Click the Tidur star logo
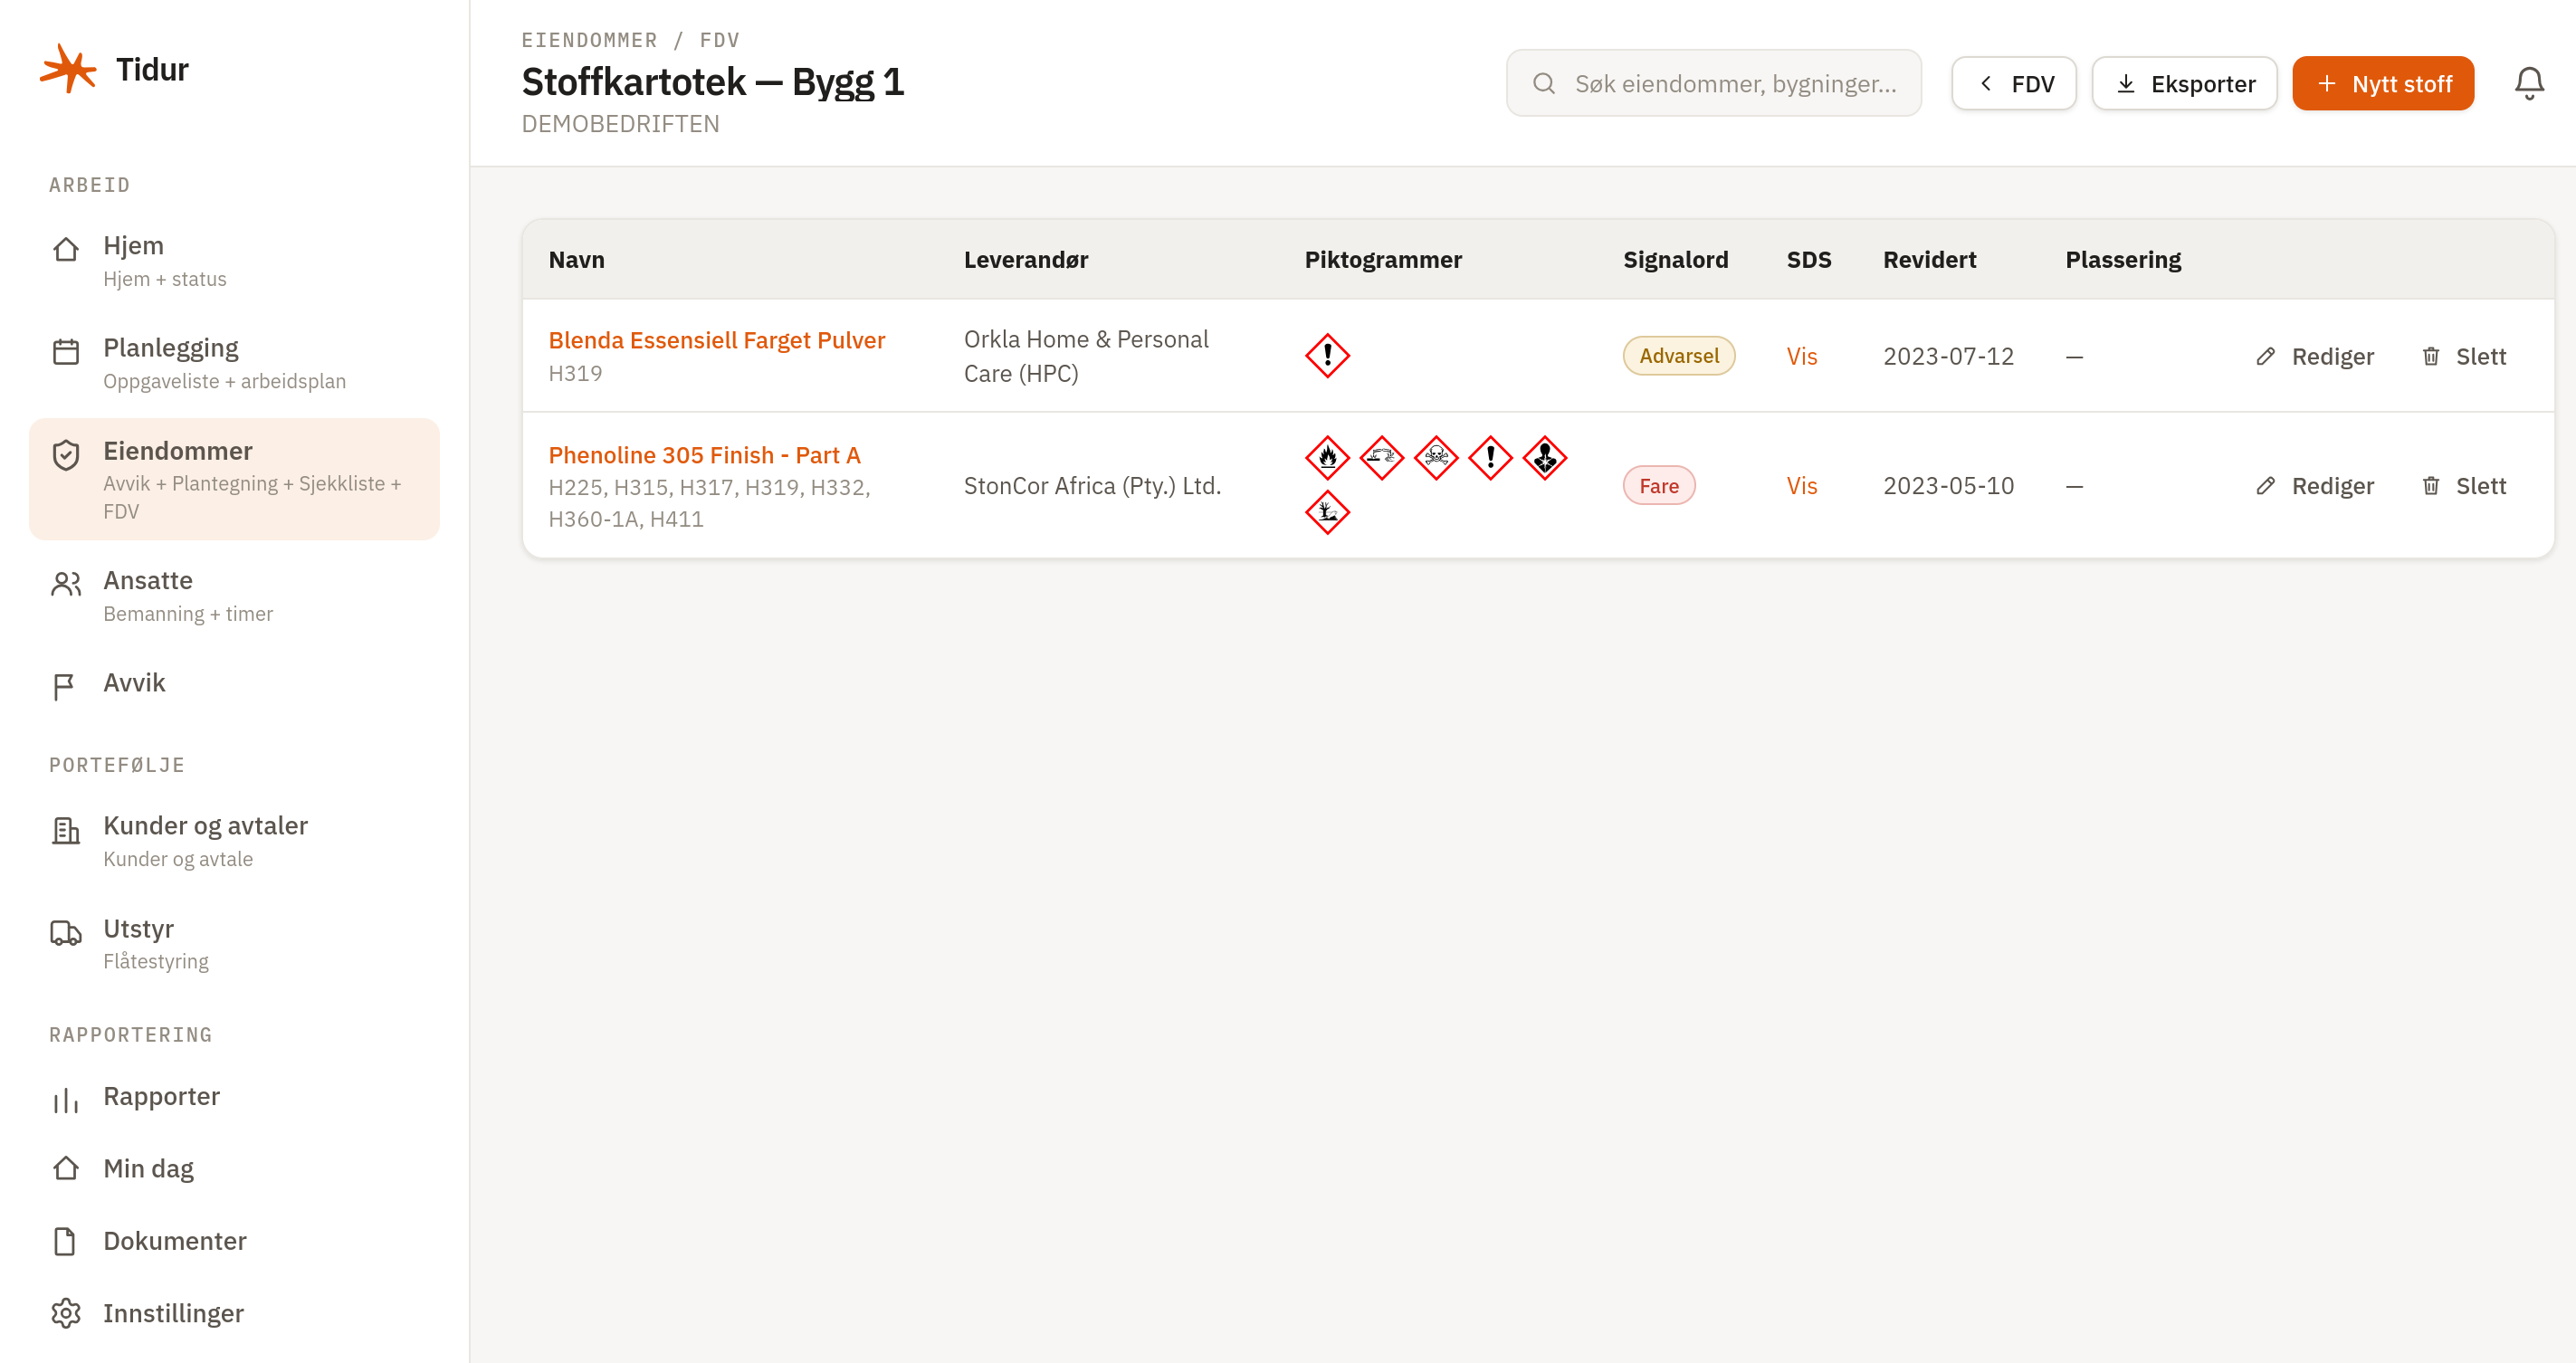The image size is (2576, 1363). 68,69
